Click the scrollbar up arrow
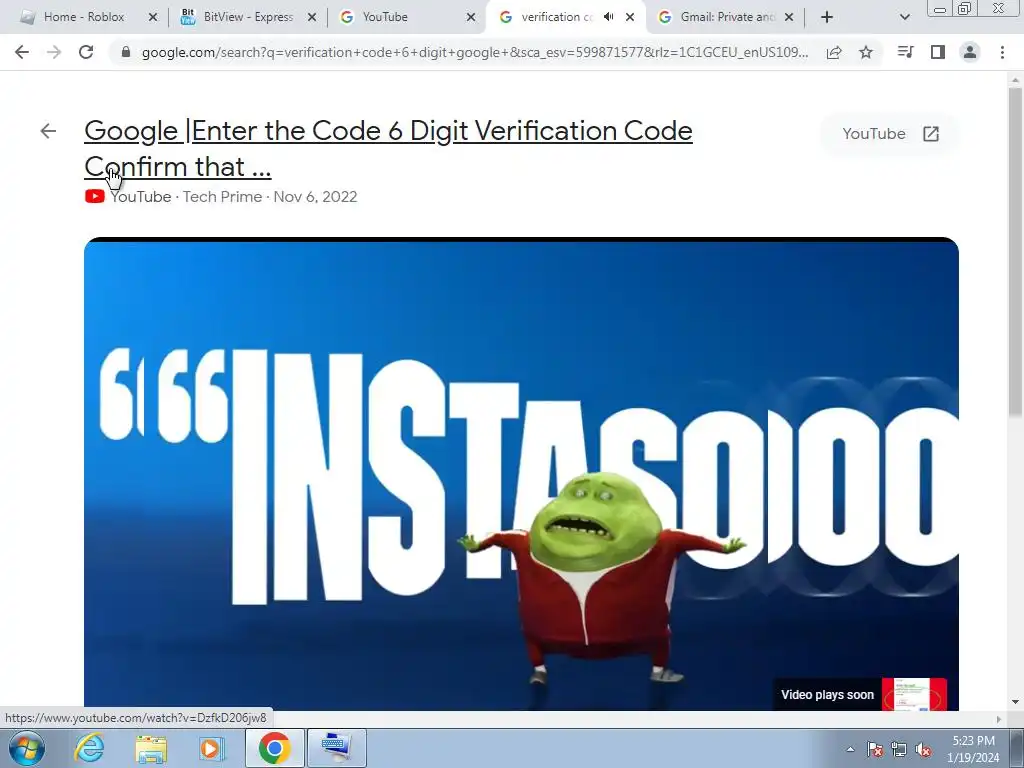Screen dimensions: 1024x768 [1015, 80]
